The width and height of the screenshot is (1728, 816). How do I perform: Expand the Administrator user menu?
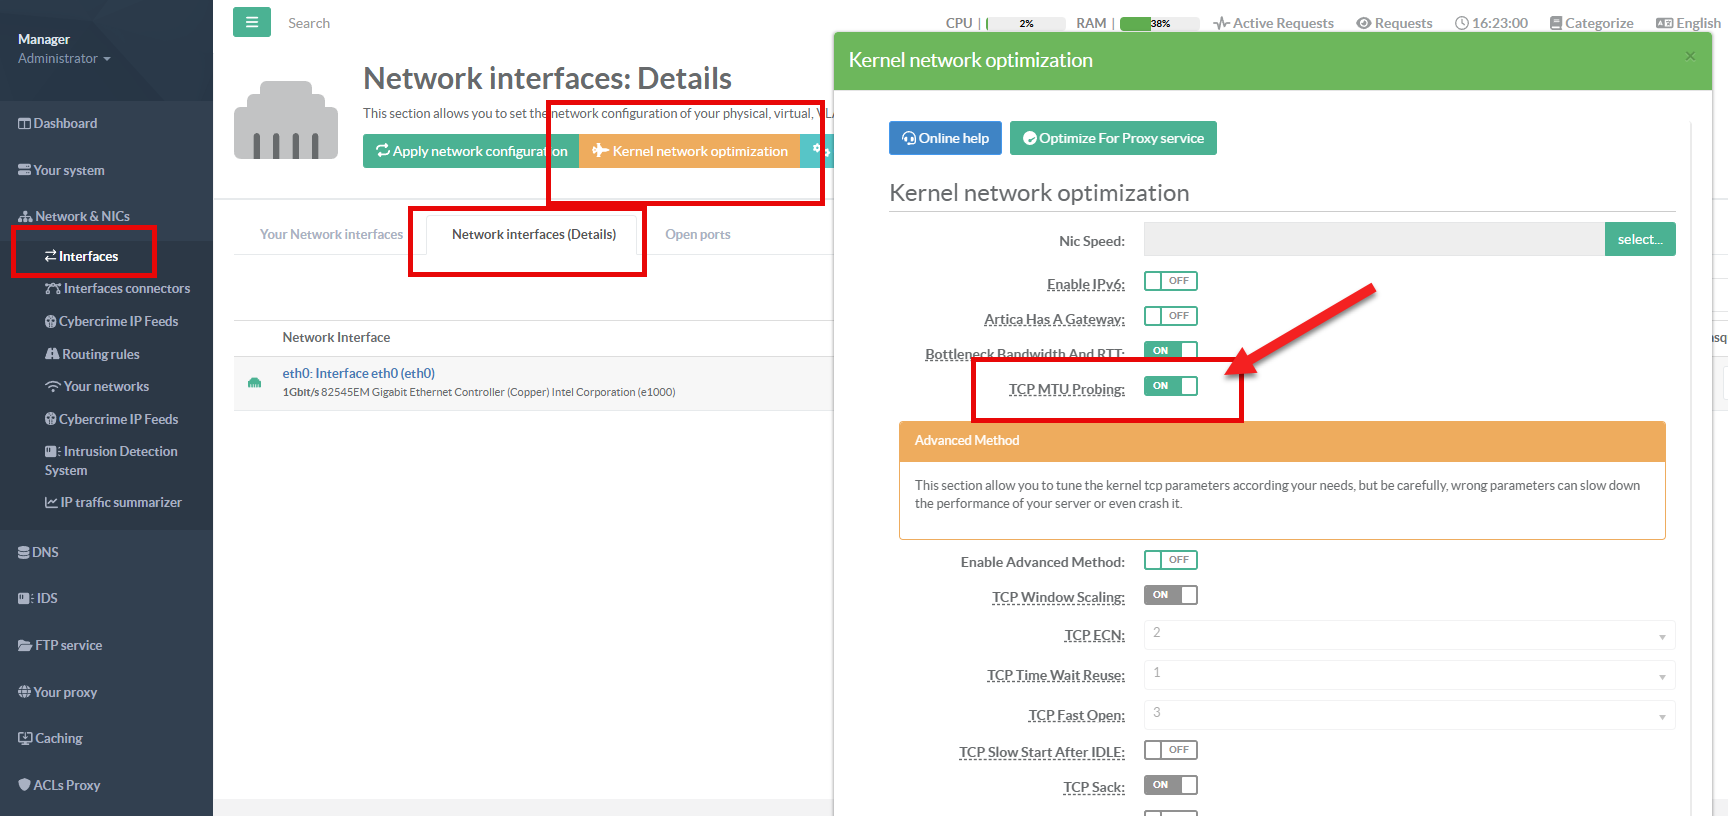click(x=64, y=59)
